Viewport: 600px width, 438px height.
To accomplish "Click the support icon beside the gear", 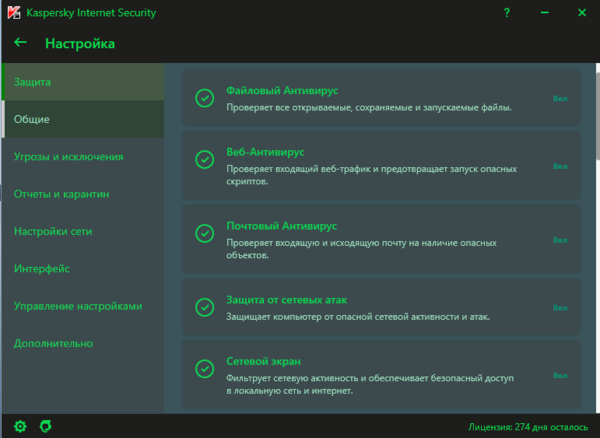I will pyautogui.click(x=45, y=426).
